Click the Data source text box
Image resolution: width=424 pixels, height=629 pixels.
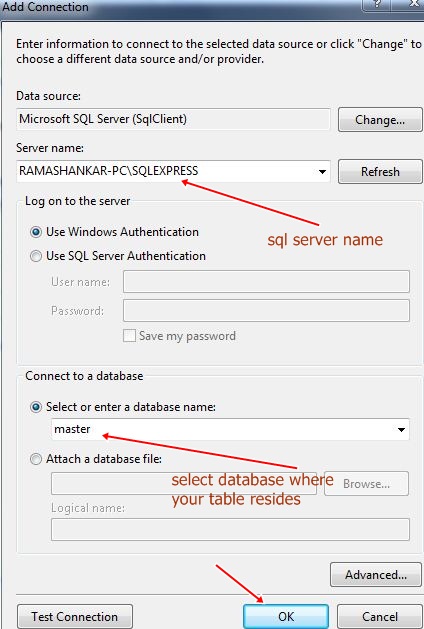(x=173, y=119)
